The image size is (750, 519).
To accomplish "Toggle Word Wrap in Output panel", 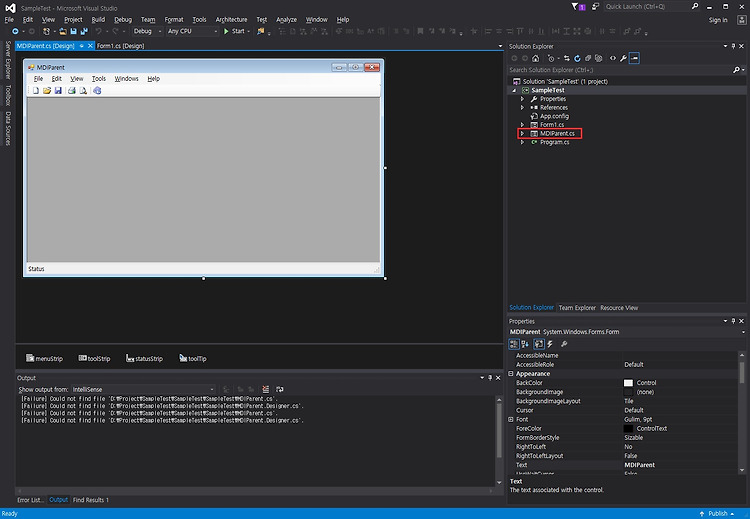I will coord(280,389).
